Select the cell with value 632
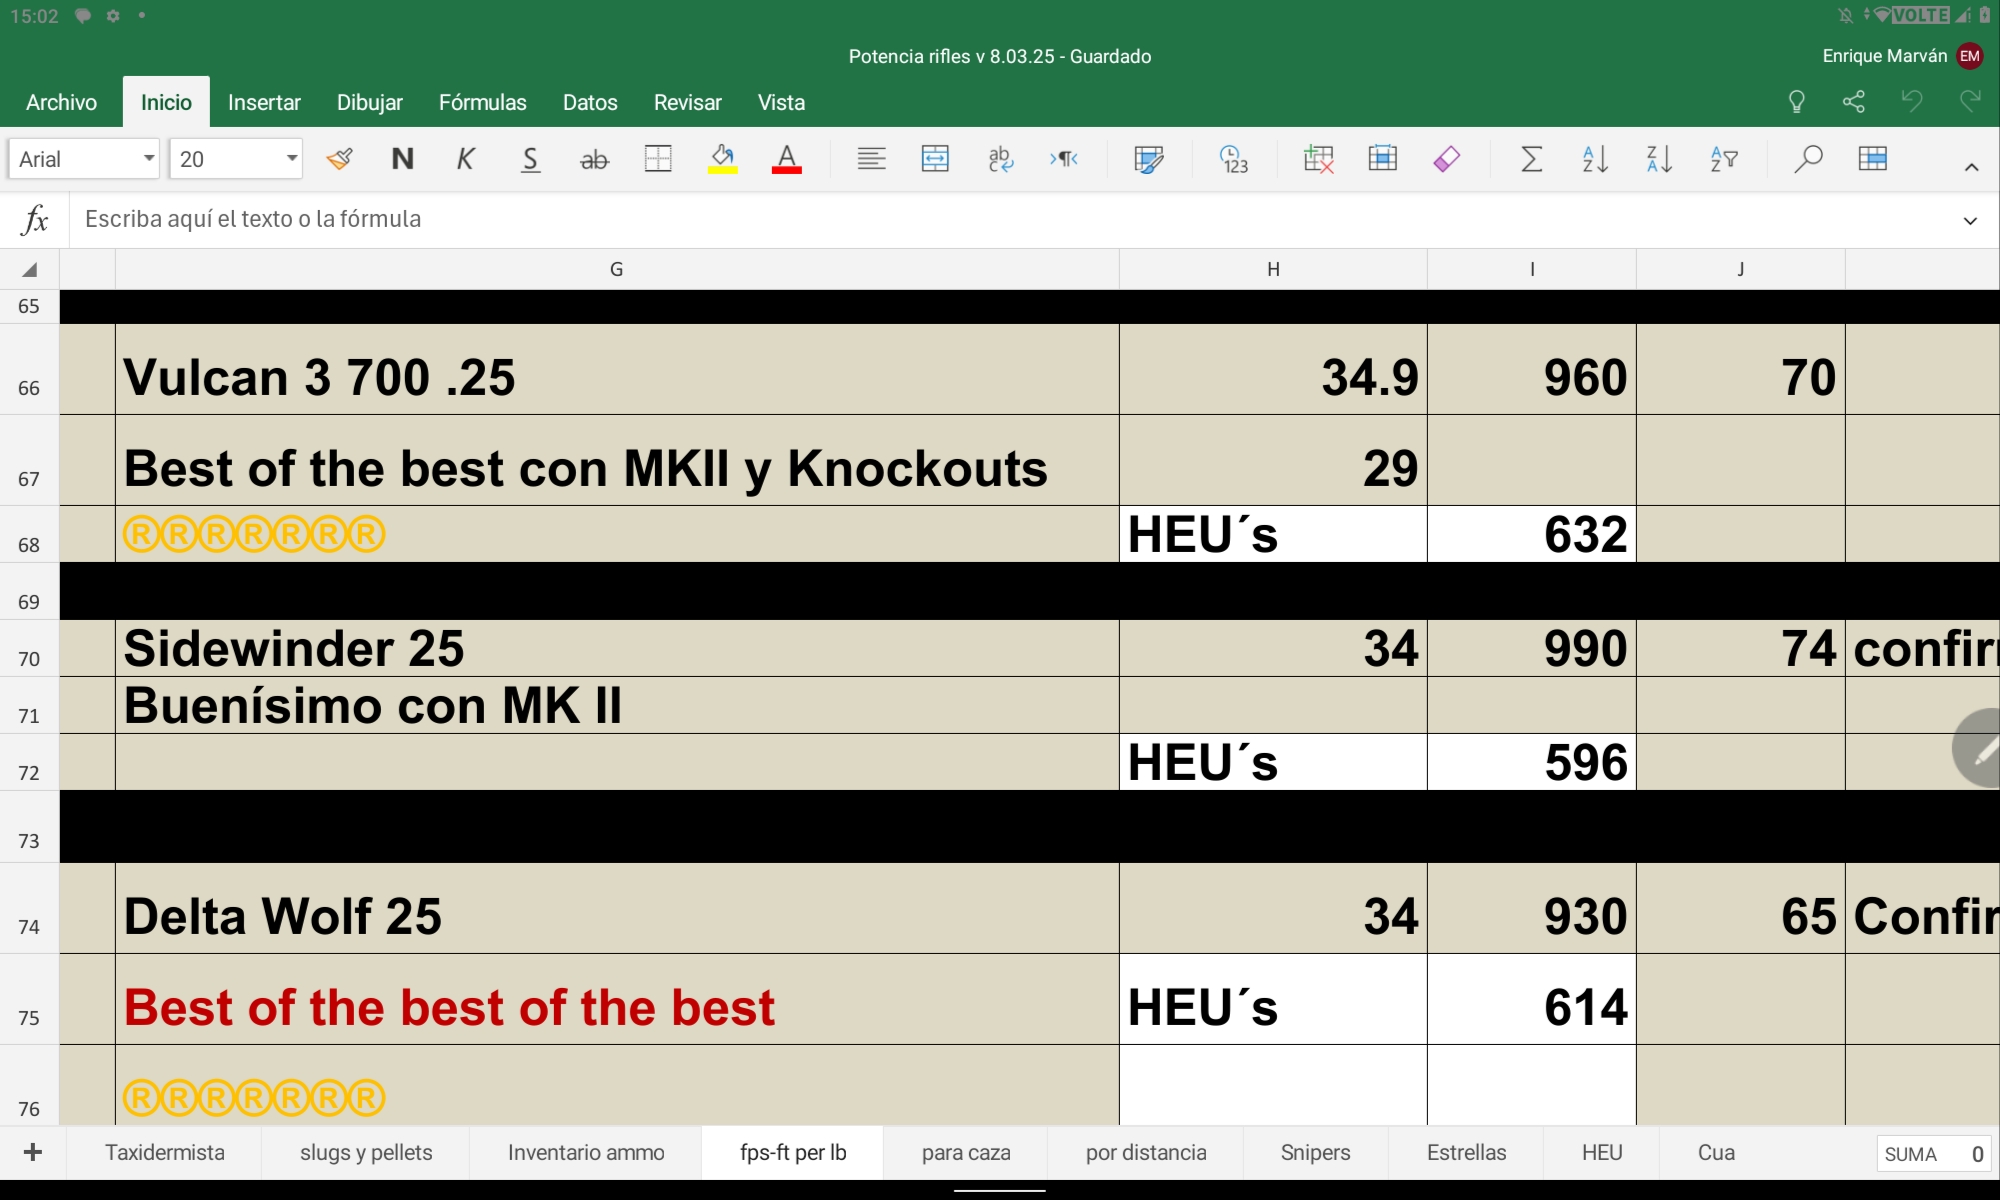This screenshot has height=1200, width=2000. pyautogui.click(x=1532, y=534)
